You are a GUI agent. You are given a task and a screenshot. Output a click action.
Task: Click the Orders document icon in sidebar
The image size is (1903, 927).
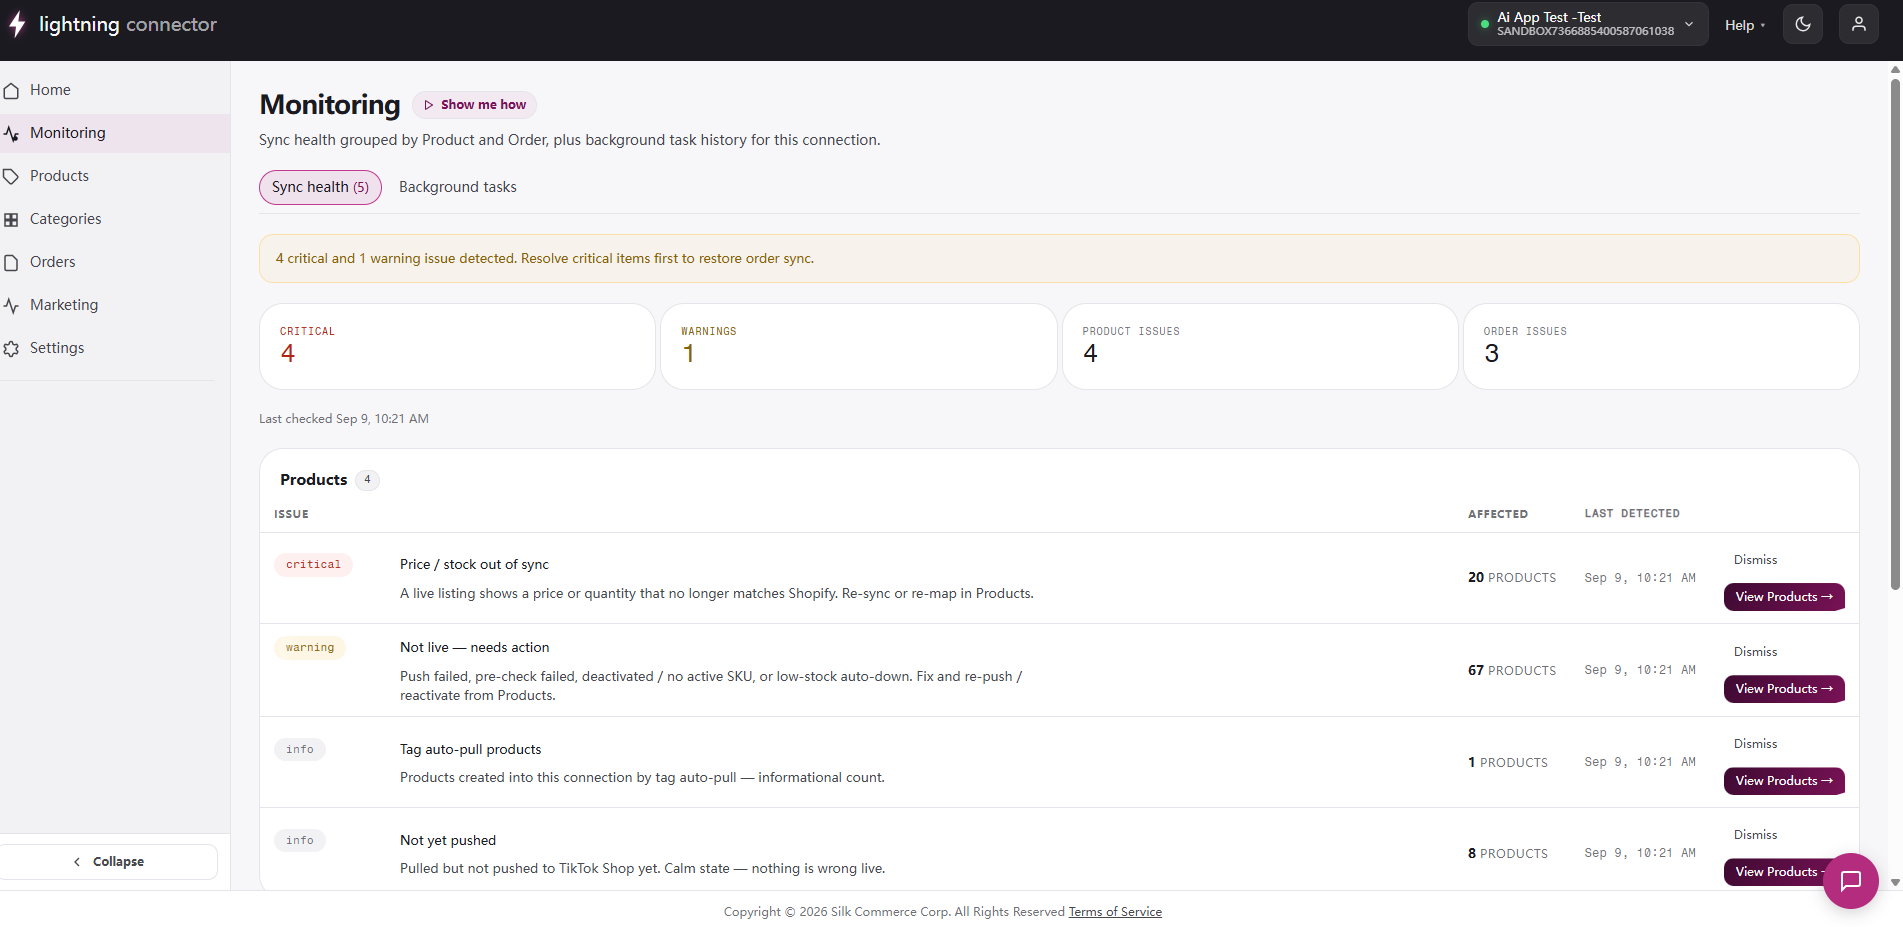coord(12,263)
